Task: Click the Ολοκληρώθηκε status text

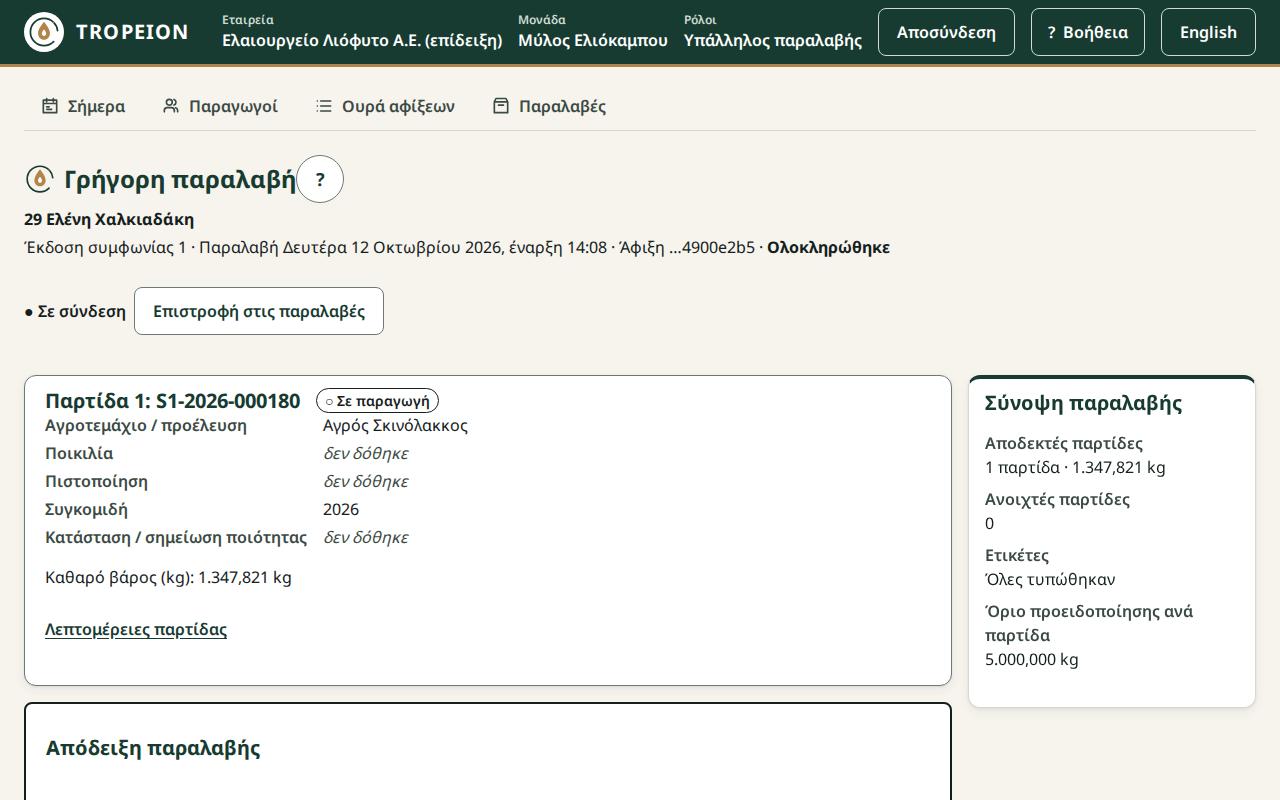Action: (828, 247)
